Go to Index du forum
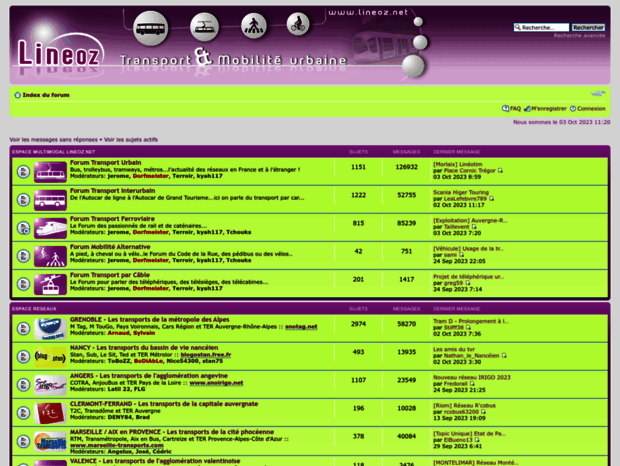The image size is (620, 466). (x=46, y=95)
